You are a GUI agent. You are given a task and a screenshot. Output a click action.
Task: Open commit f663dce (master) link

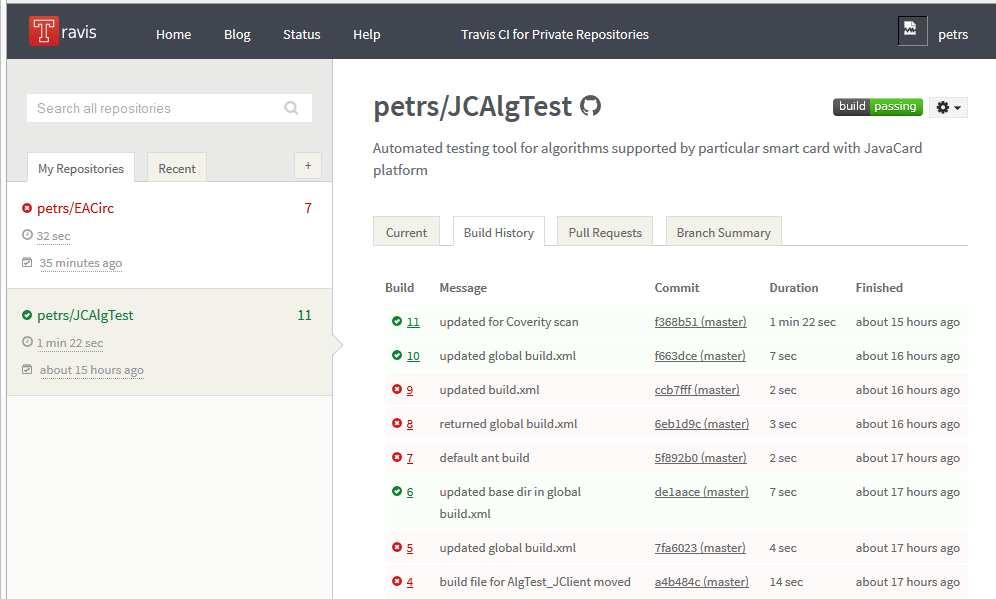(699, 356)
